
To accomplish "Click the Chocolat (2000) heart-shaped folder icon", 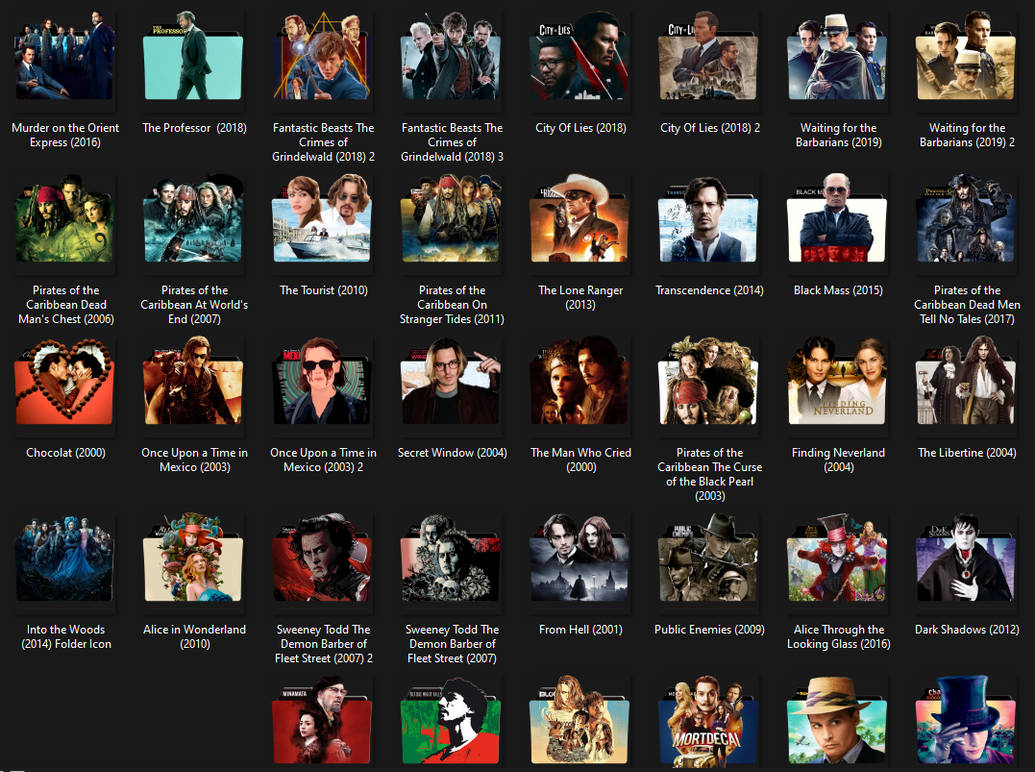I will point(64,382).
